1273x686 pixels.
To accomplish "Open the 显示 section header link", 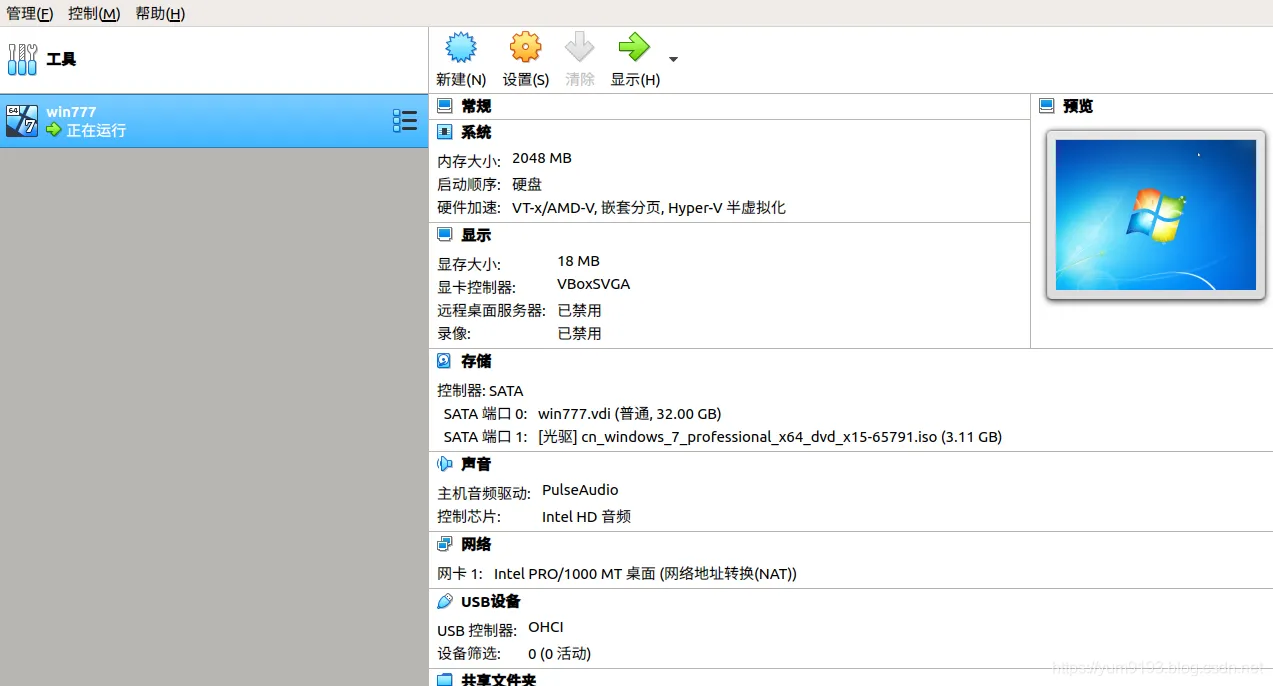I will pos(476,235).
